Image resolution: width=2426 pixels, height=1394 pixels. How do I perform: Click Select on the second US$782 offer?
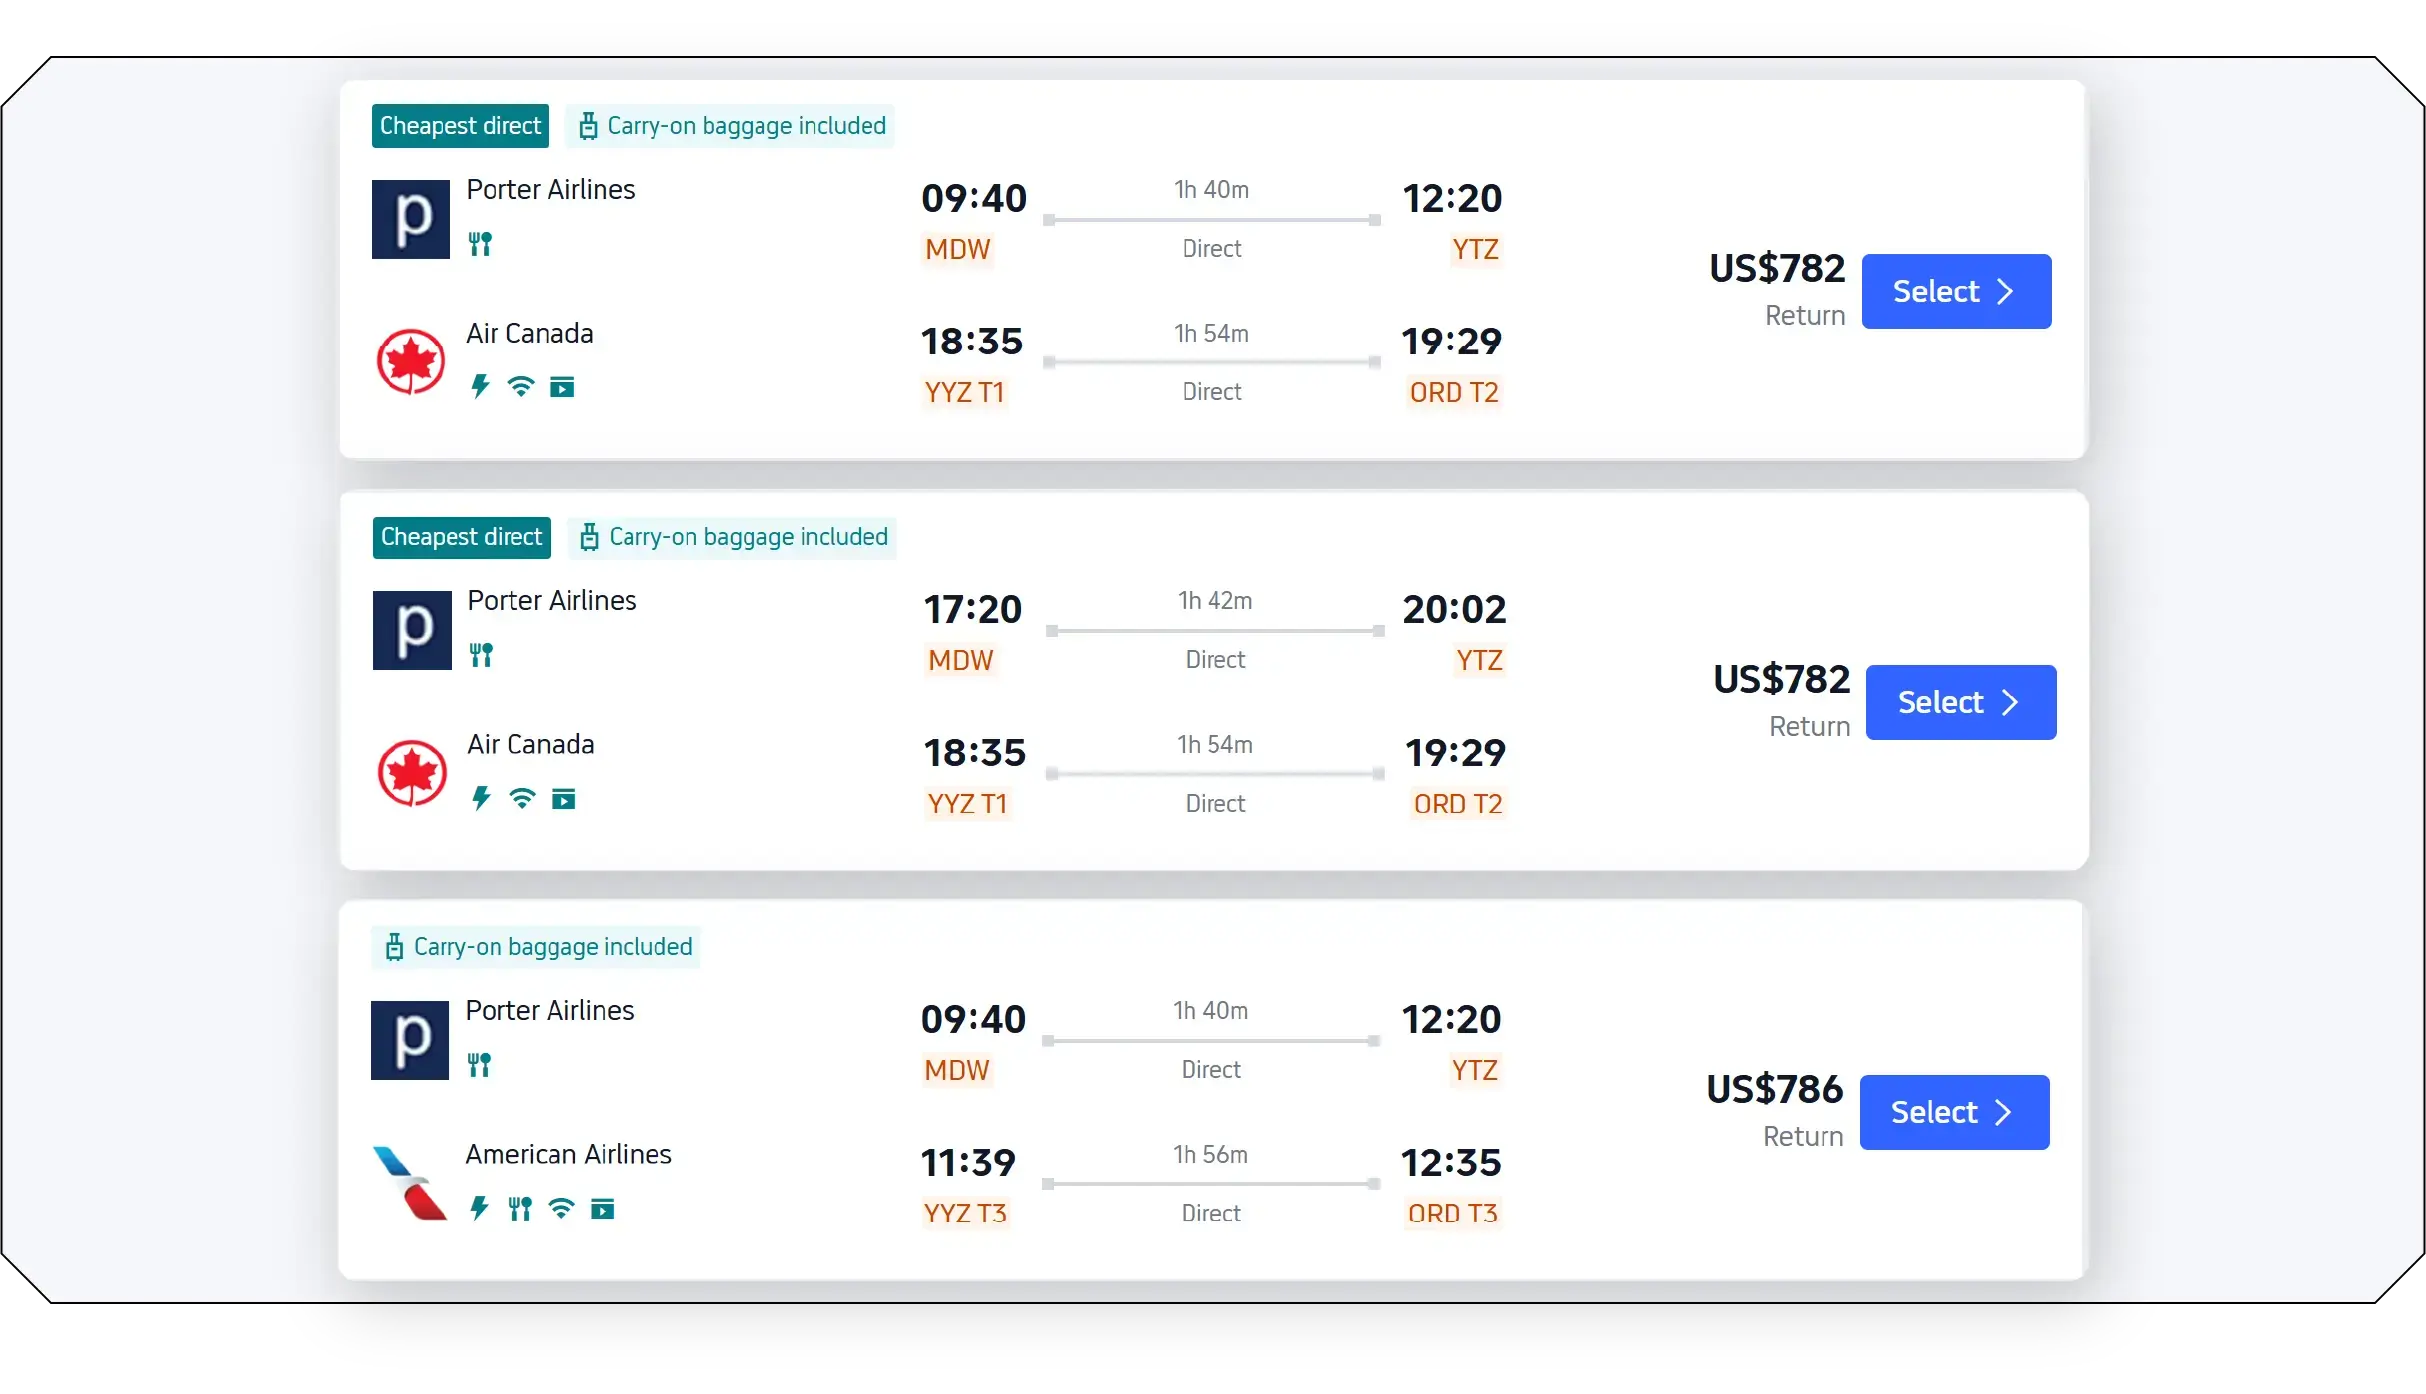point(1960,702)
